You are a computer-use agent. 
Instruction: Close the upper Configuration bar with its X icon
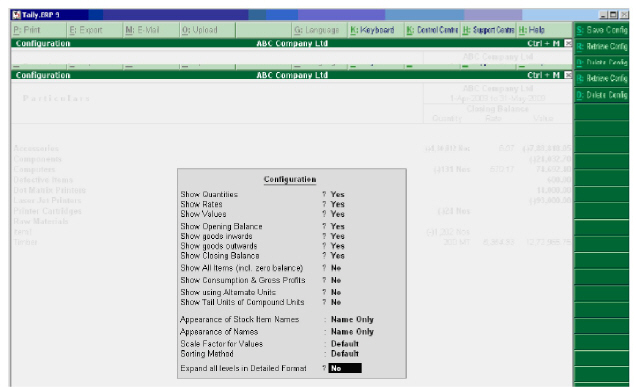(x=568, y=43)
